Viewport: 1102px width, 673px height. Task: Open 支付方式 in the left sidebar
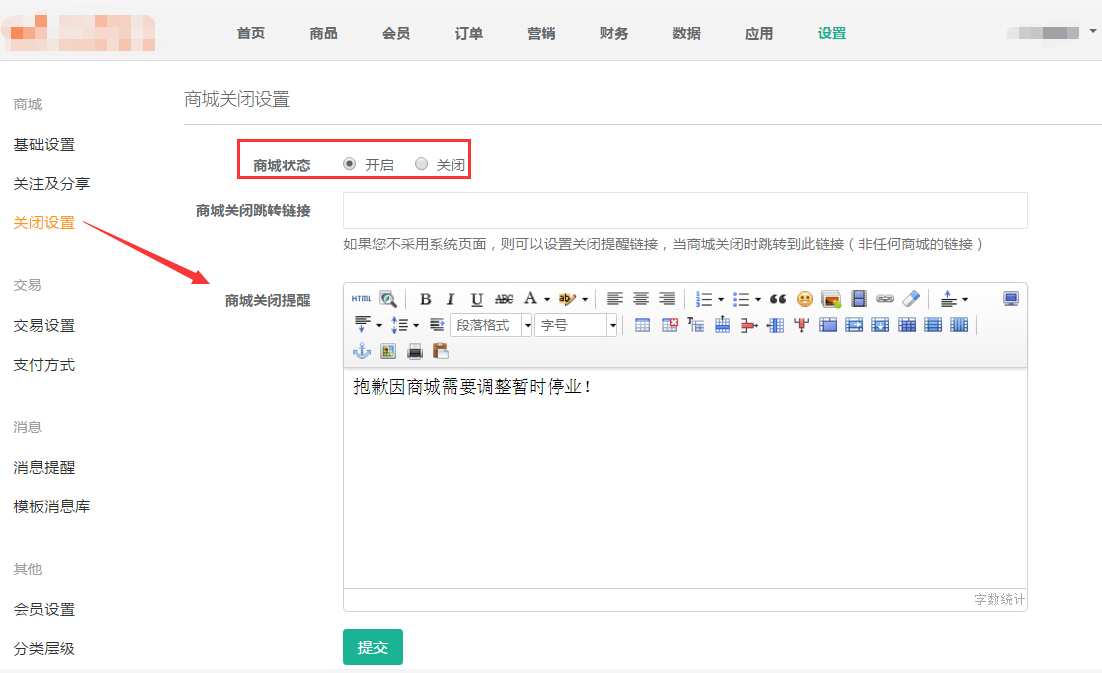(44, 365)
